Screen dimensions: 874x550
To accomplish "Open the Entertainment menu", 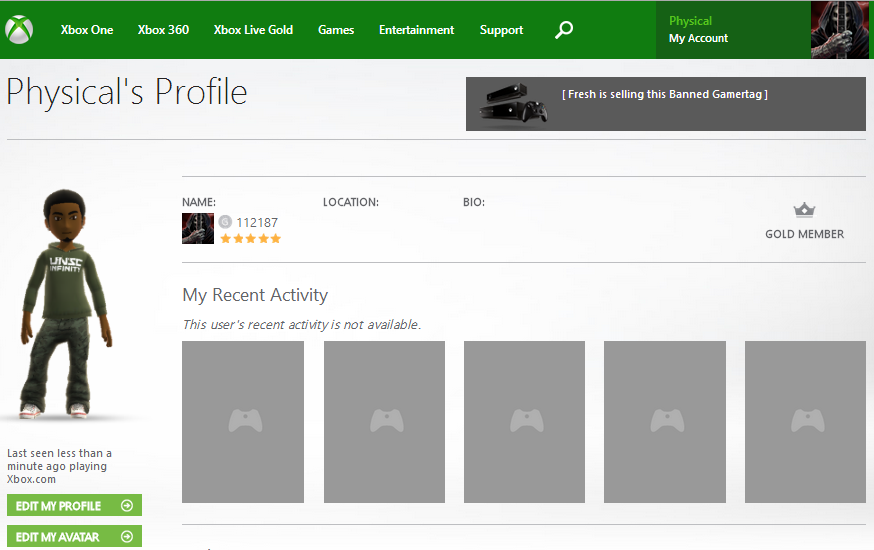I will 416,30.
